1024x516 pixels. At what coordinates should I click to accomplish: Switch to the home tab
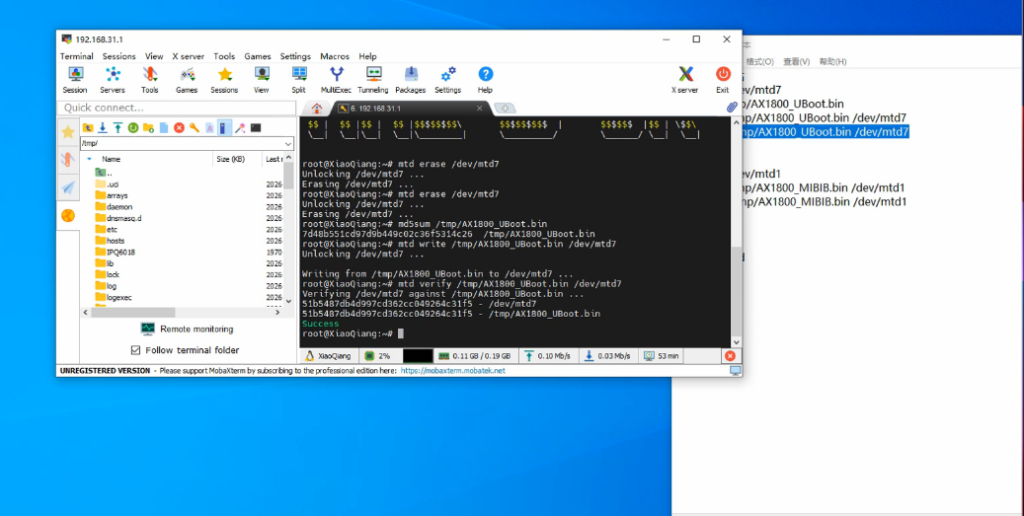click(317, 108)
